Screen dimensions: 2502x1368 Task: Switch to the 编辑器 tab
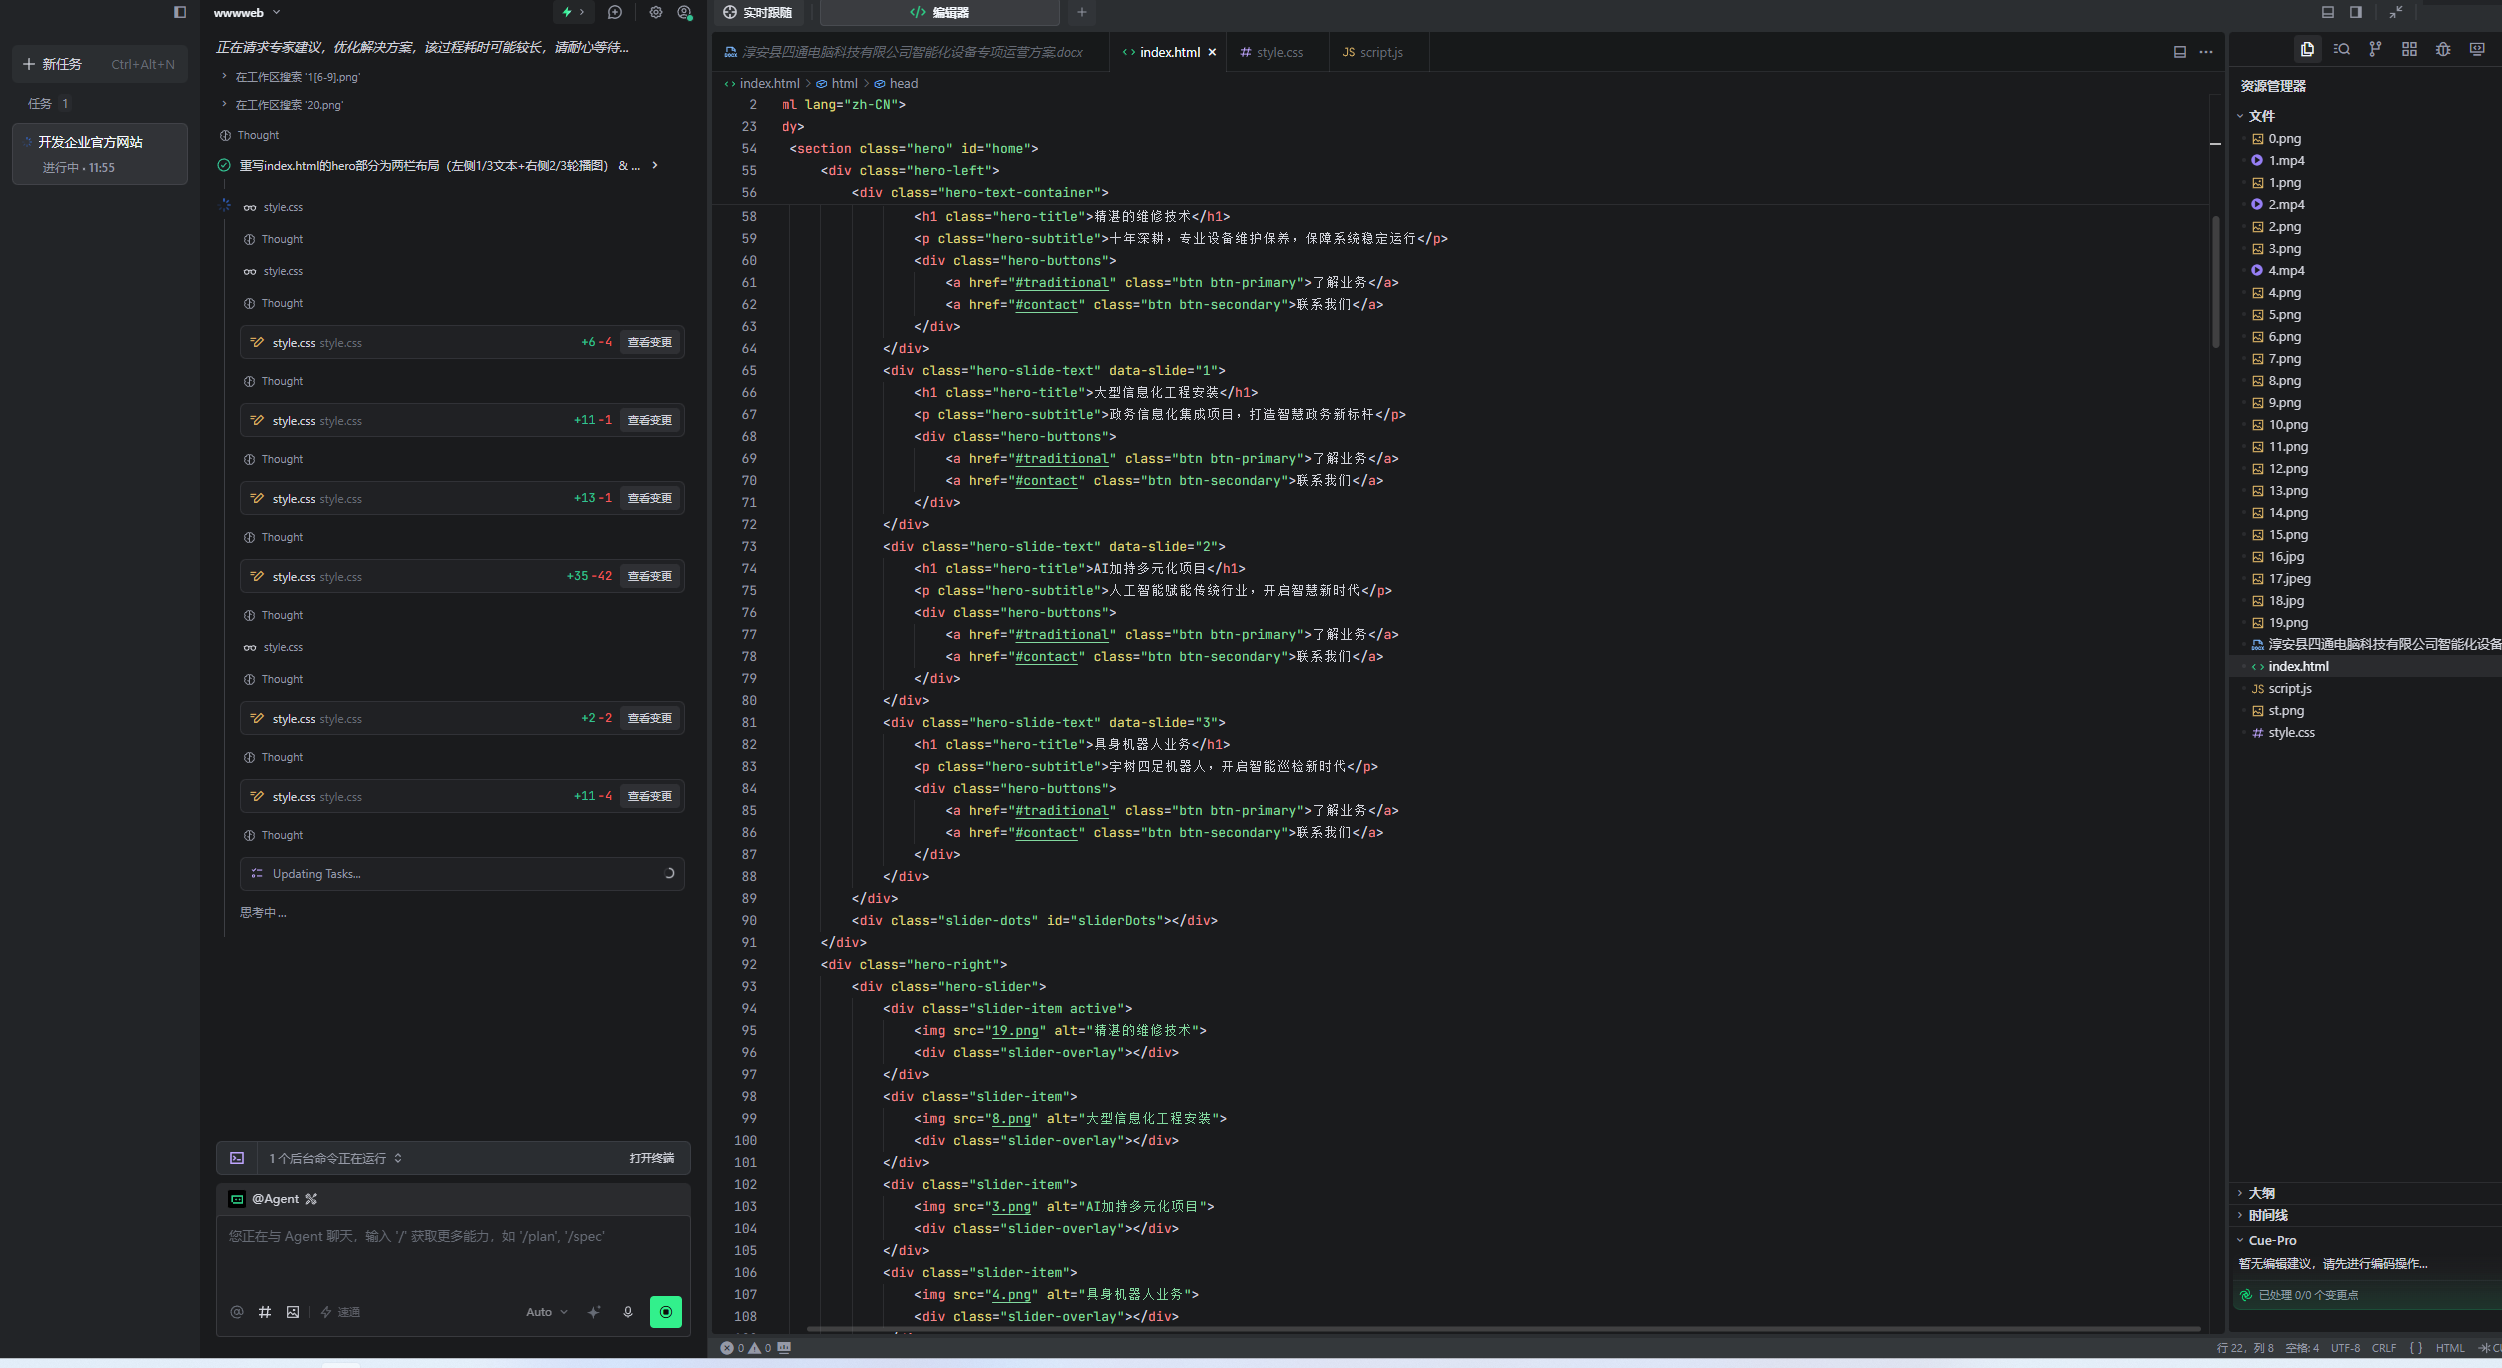point(939,12)
